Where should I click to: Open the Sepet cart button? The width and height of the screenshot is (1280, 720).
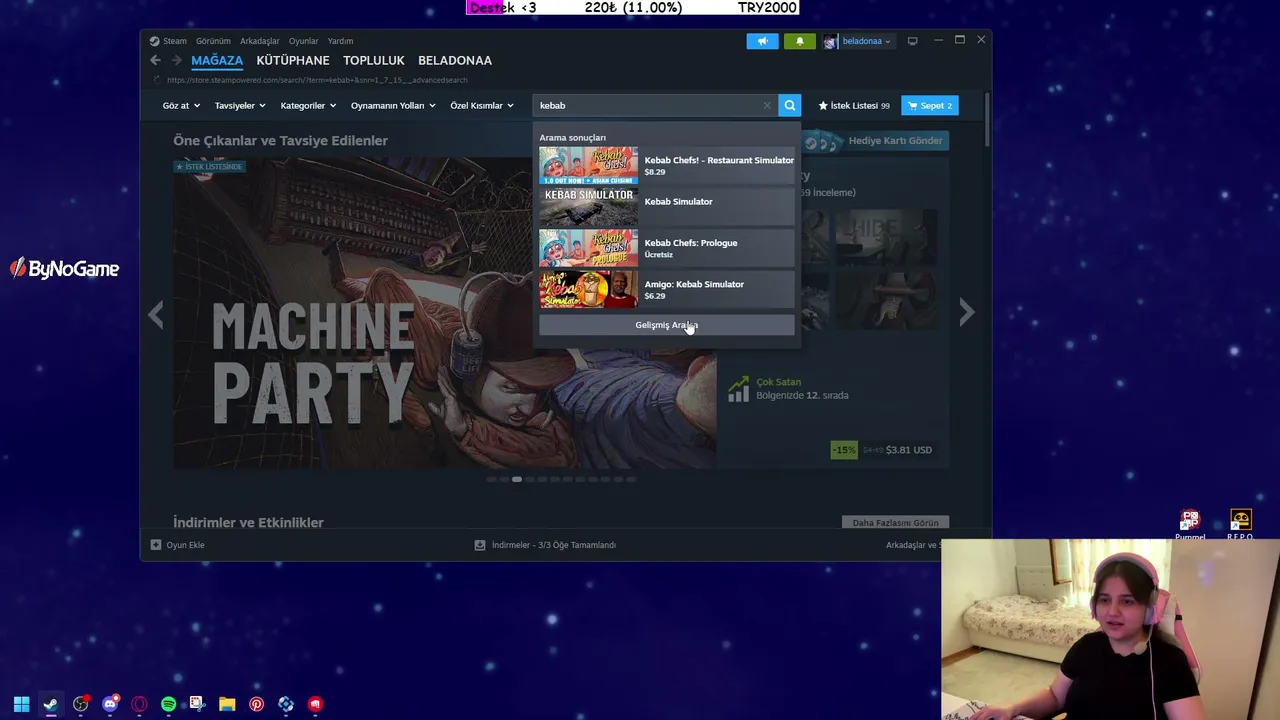click(930, 105)
